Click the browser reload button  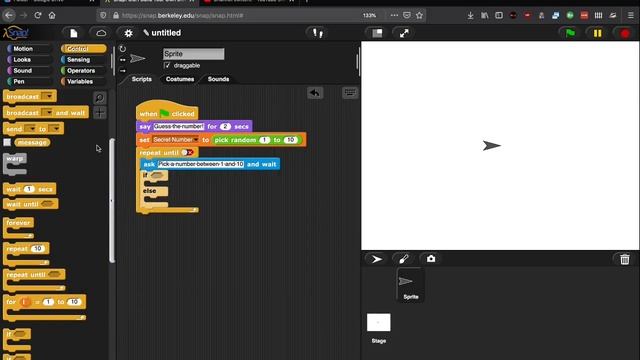click(38, 16)
